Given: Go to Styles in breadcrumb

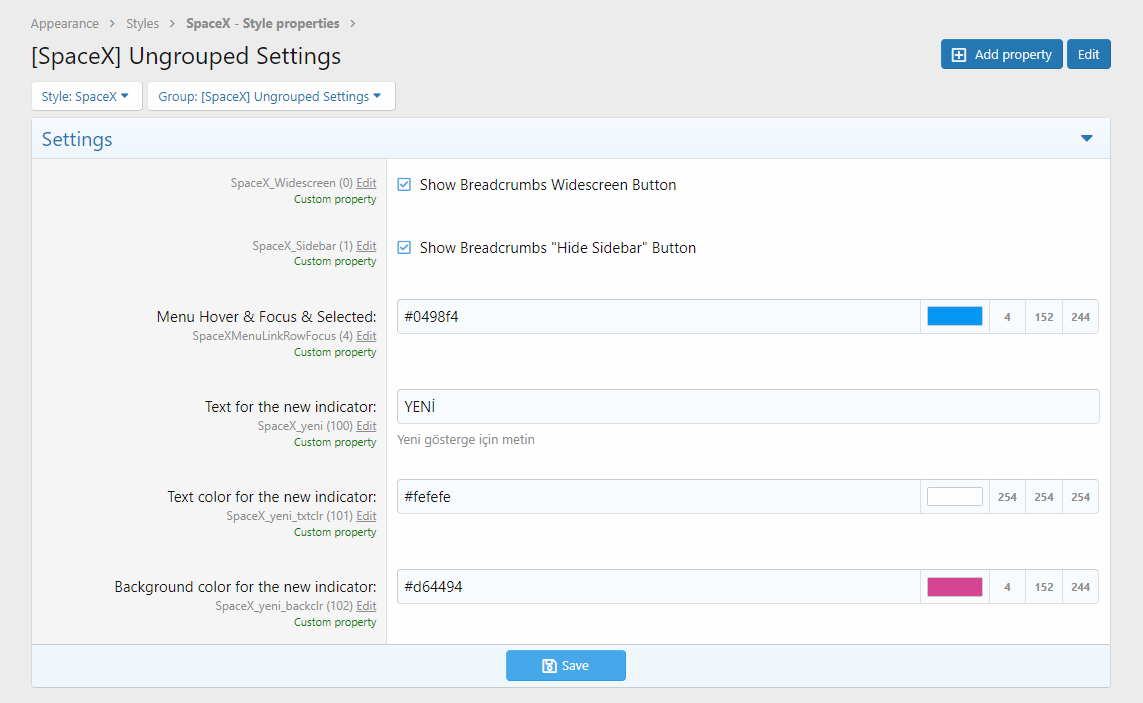Looking at the screenshot, I should coord(142,23).
